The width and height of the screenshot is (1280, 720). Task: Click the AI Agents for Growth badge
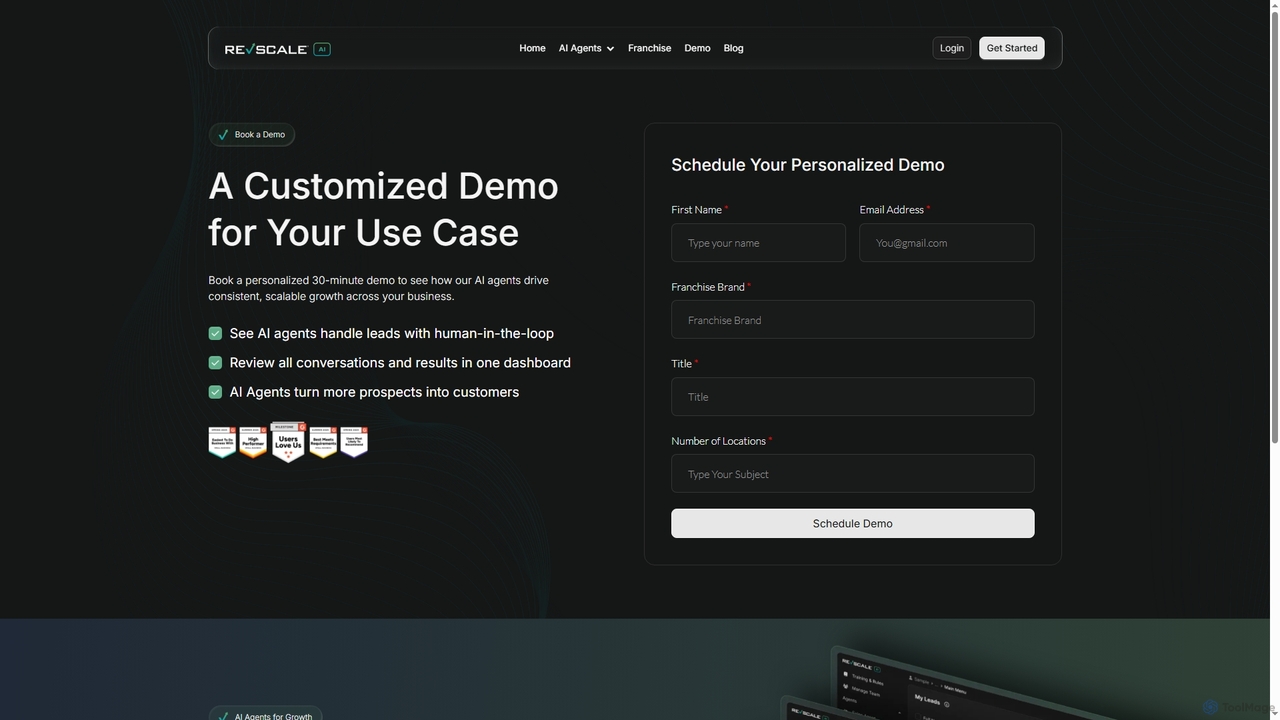click(265, 713)
